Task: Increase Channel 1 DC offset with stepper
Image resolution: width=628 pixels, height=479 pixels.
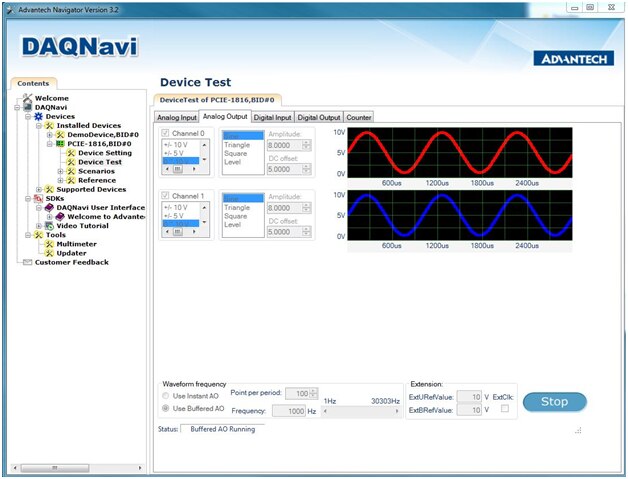Action: pyautogui.click(x=306, y=229)
